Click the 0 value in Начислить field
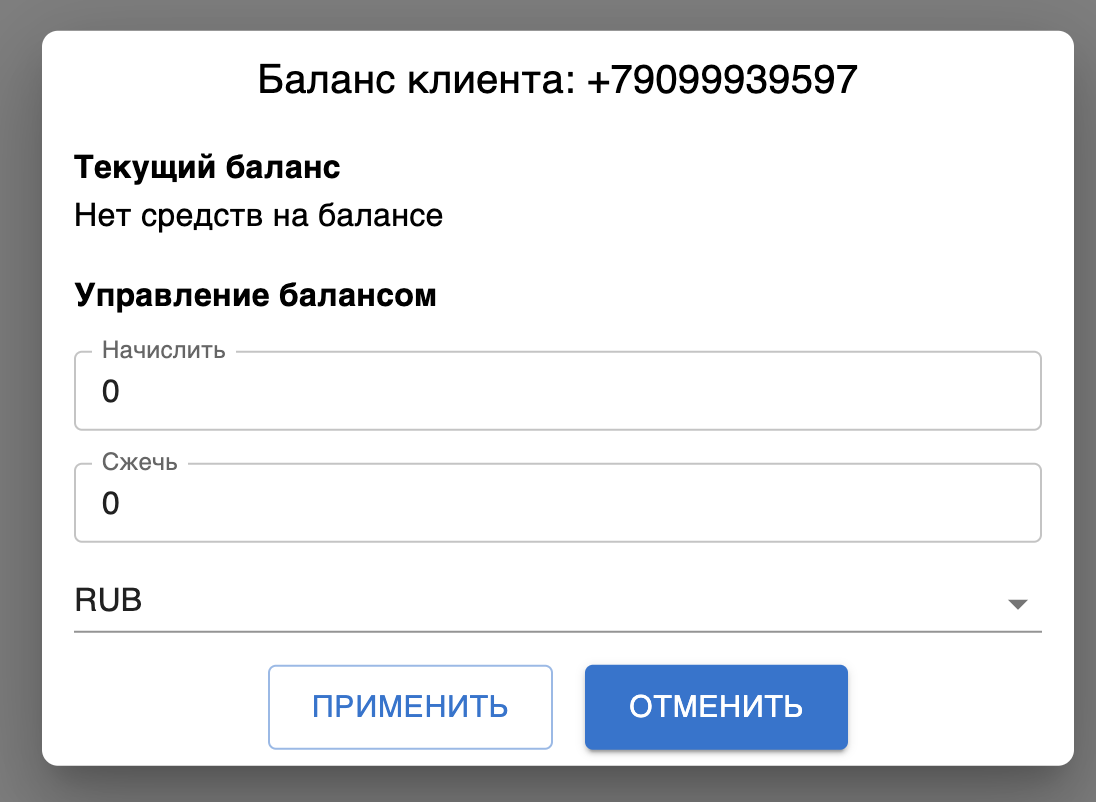Viewport: 1096px width, 802px height. click(x=111, y=392)
